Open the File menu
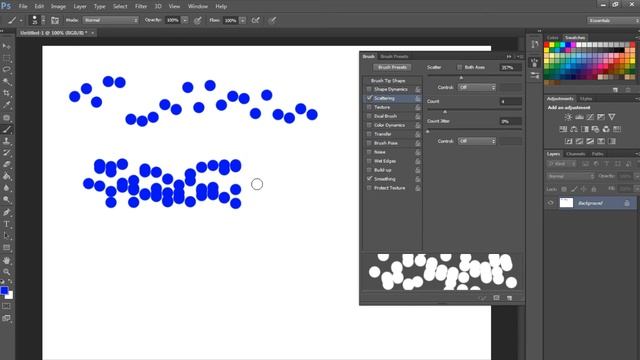Viewport: 640px width, 360px height. [x=23, y=6]
